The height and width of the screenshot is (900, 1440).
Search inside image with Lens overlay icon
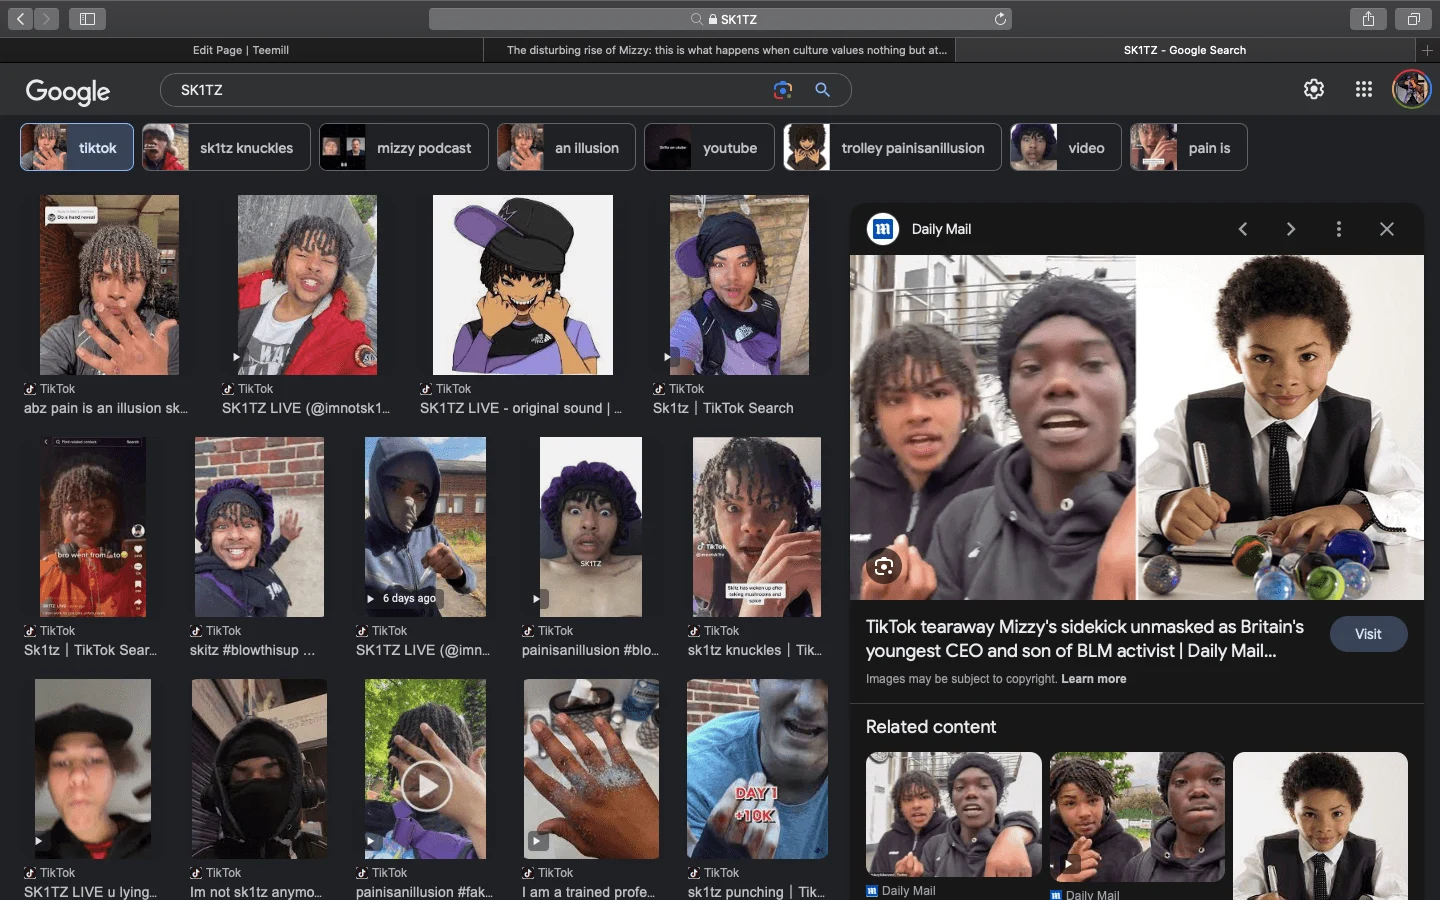[884, 567]
